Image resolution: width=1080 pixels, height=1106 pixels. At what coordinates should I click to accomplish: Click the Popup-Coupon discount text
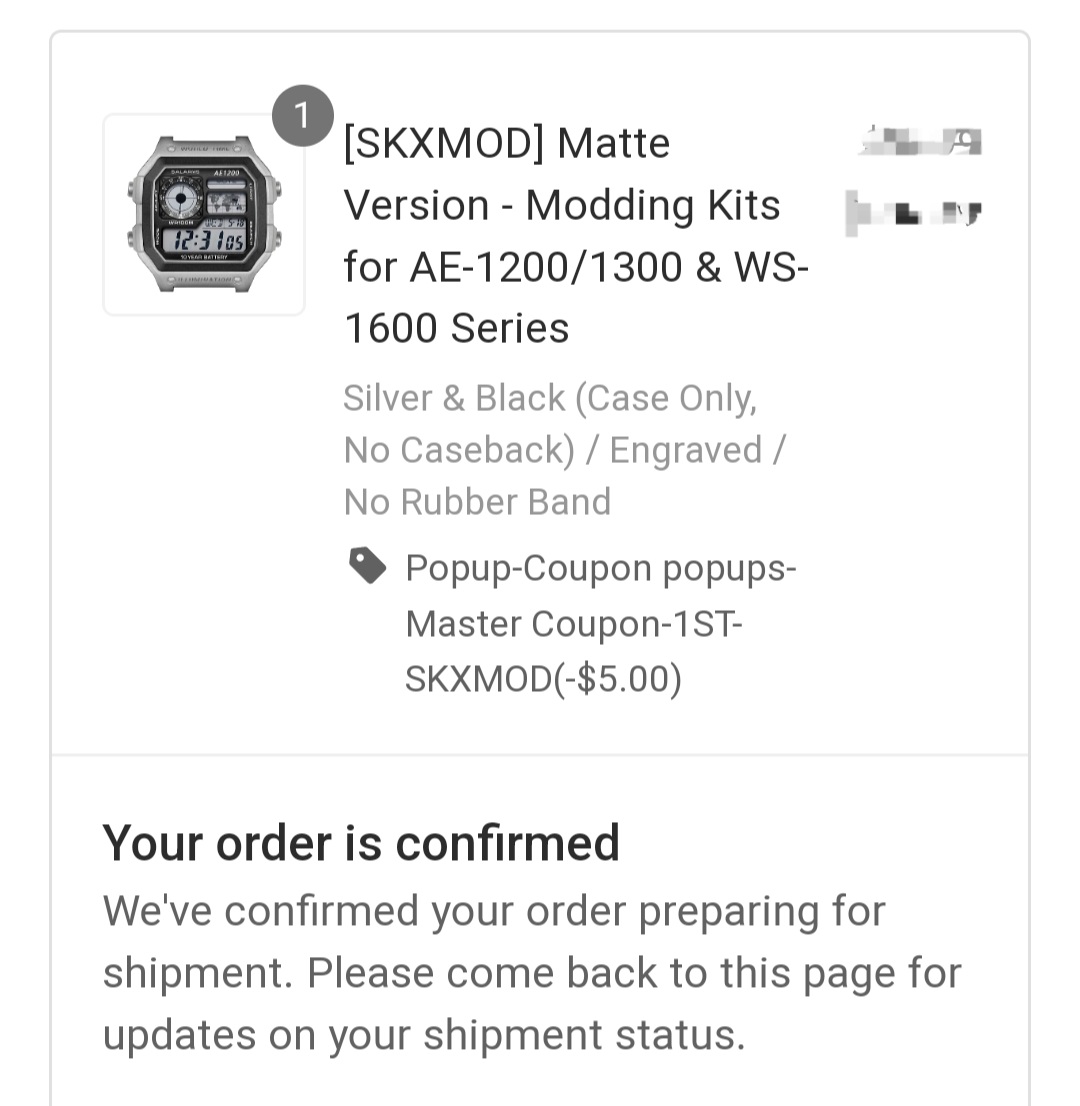click(x=600, y=623)
